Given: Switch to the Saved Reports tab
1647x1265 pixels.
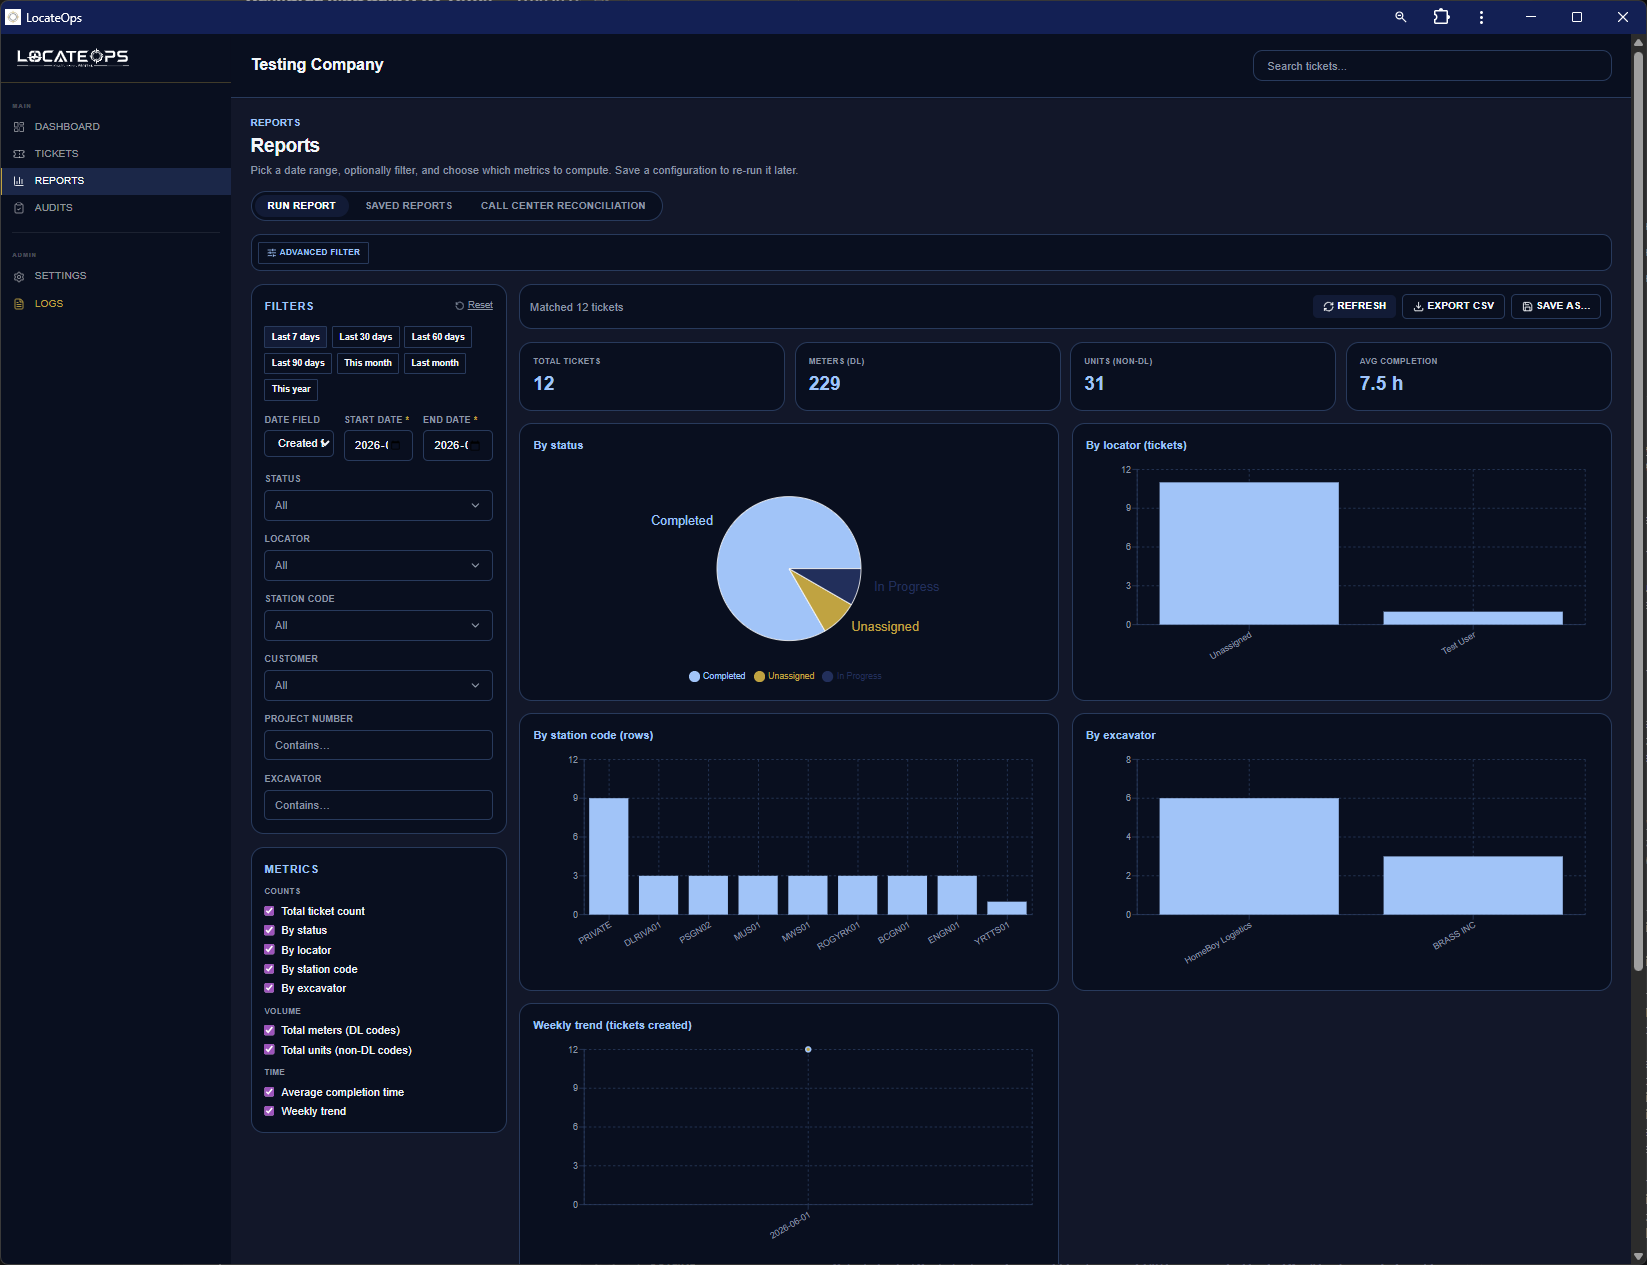Looking at the screenshot, I should (409, 206).
